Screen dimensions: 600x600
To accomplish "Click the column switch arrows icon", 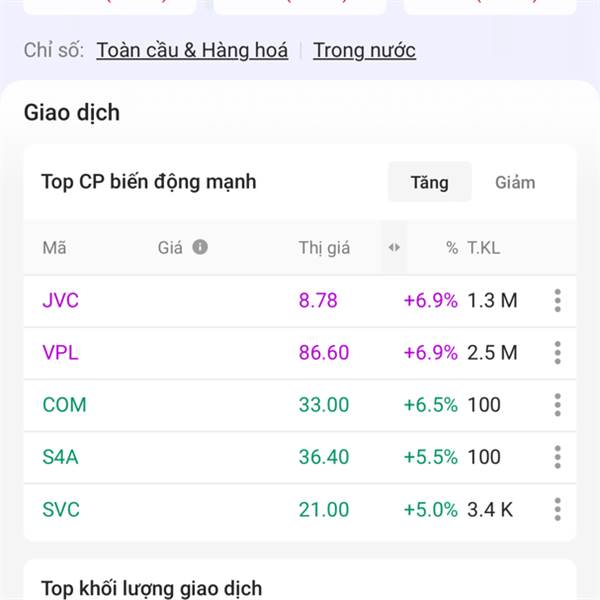I will click(x=394, y=247).
